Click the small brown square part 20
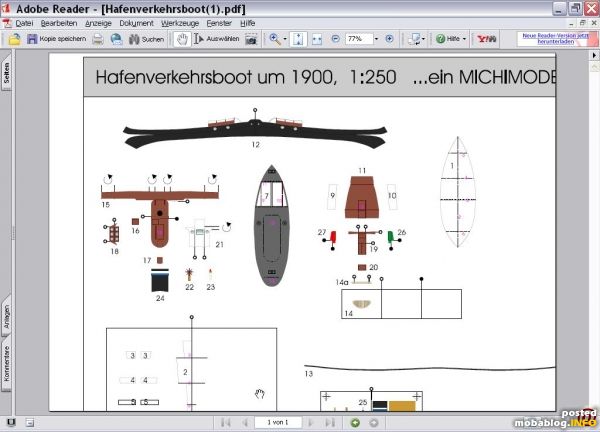 point(362,267)
